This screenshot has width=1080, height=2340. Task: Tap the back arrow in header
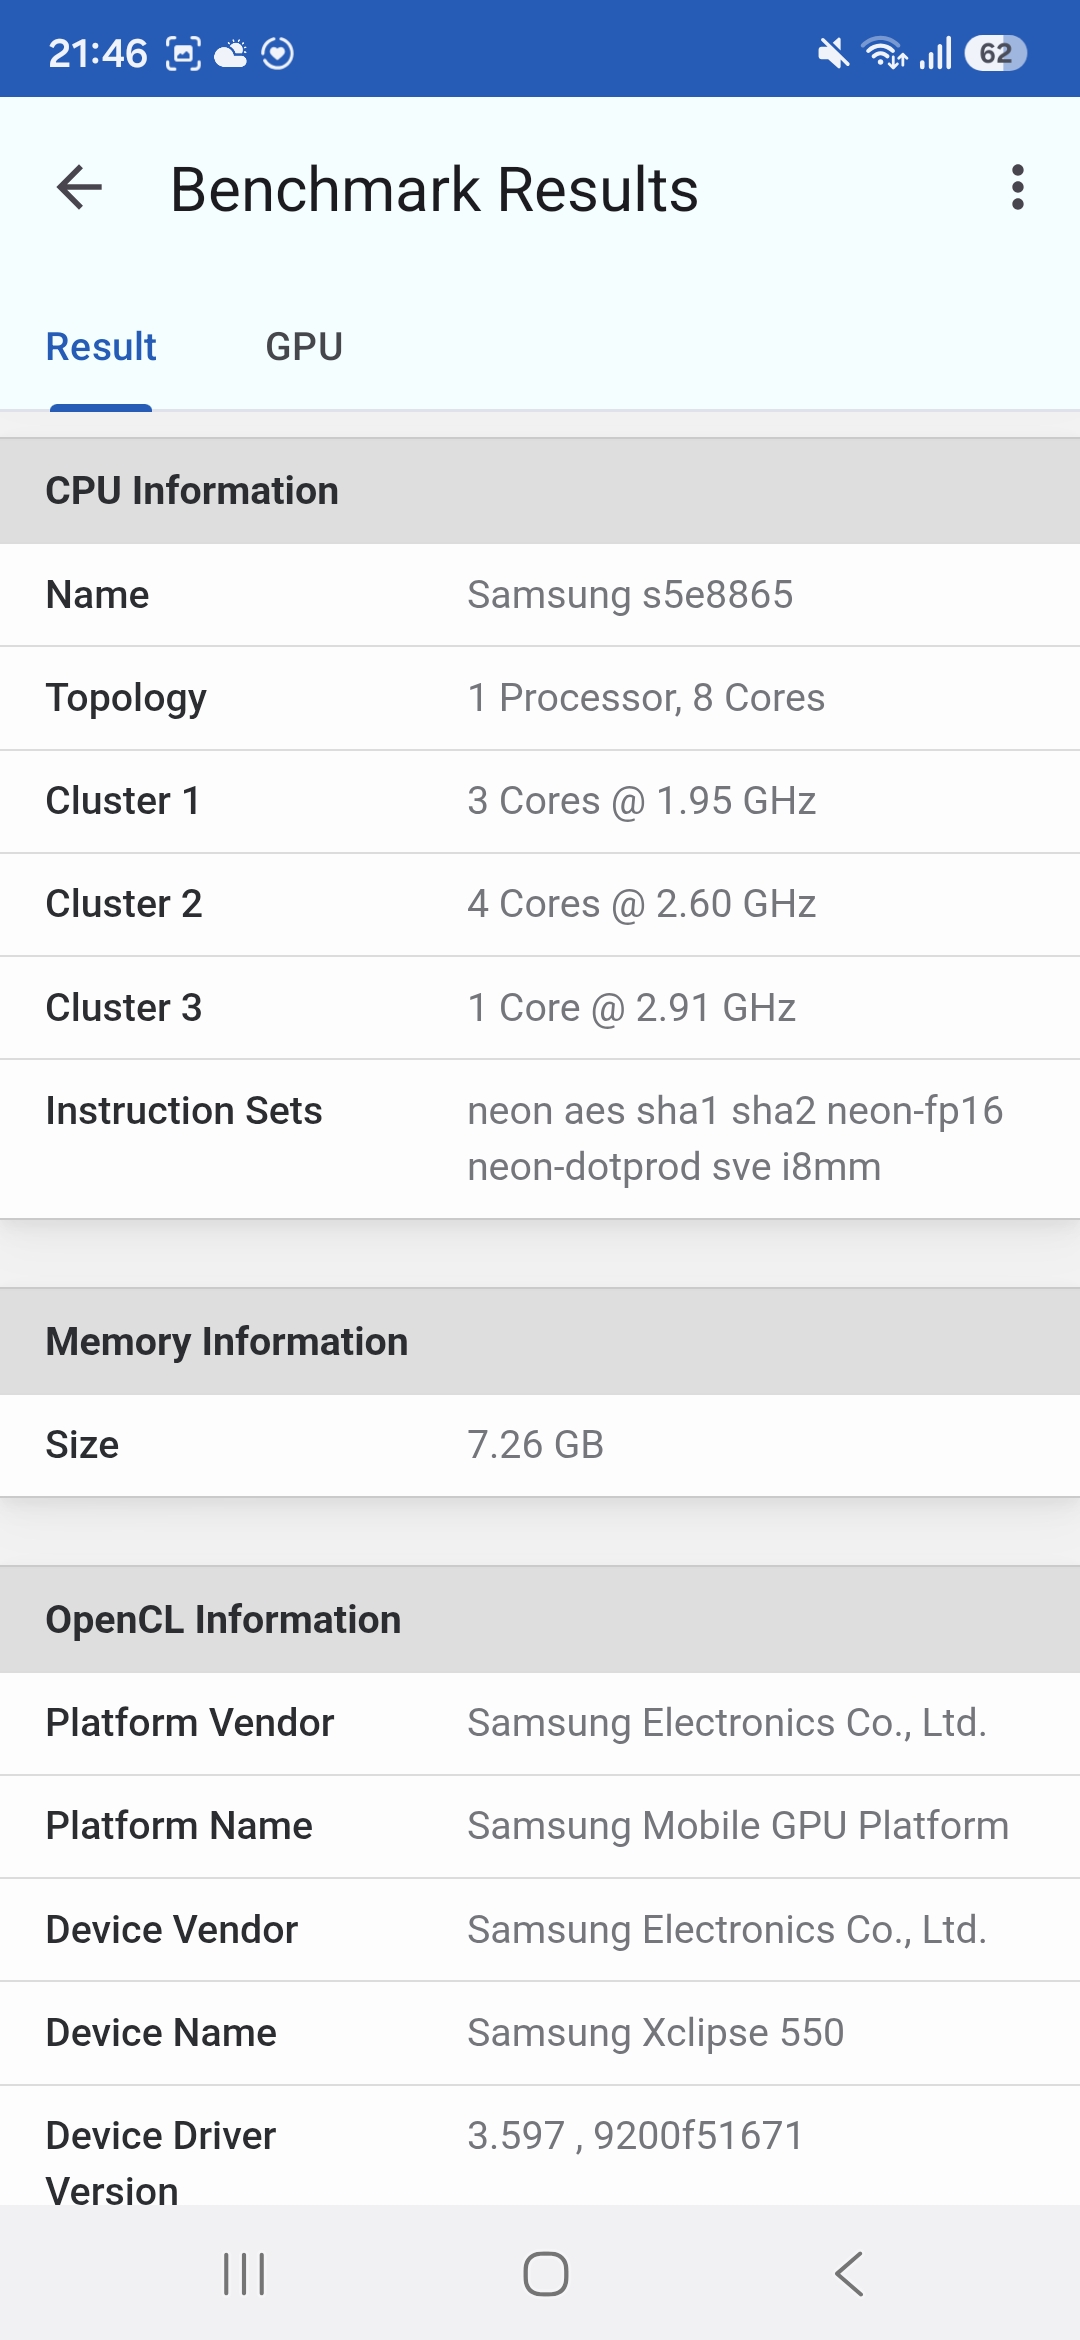(80, 187)
